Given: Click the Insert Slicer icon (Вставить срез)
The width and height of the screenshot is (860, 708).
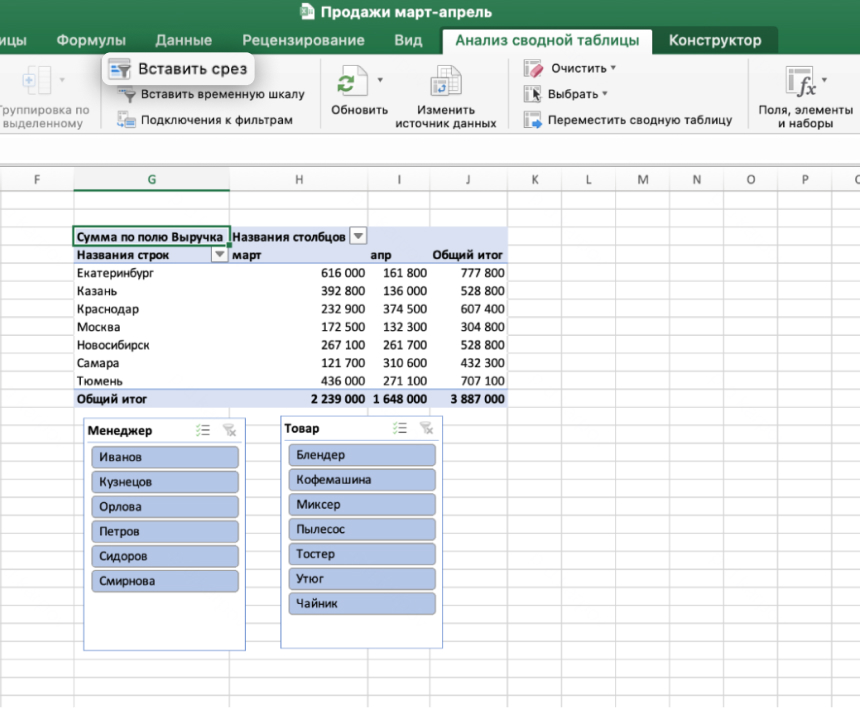Looking at the screenshot, I should 119,69.
